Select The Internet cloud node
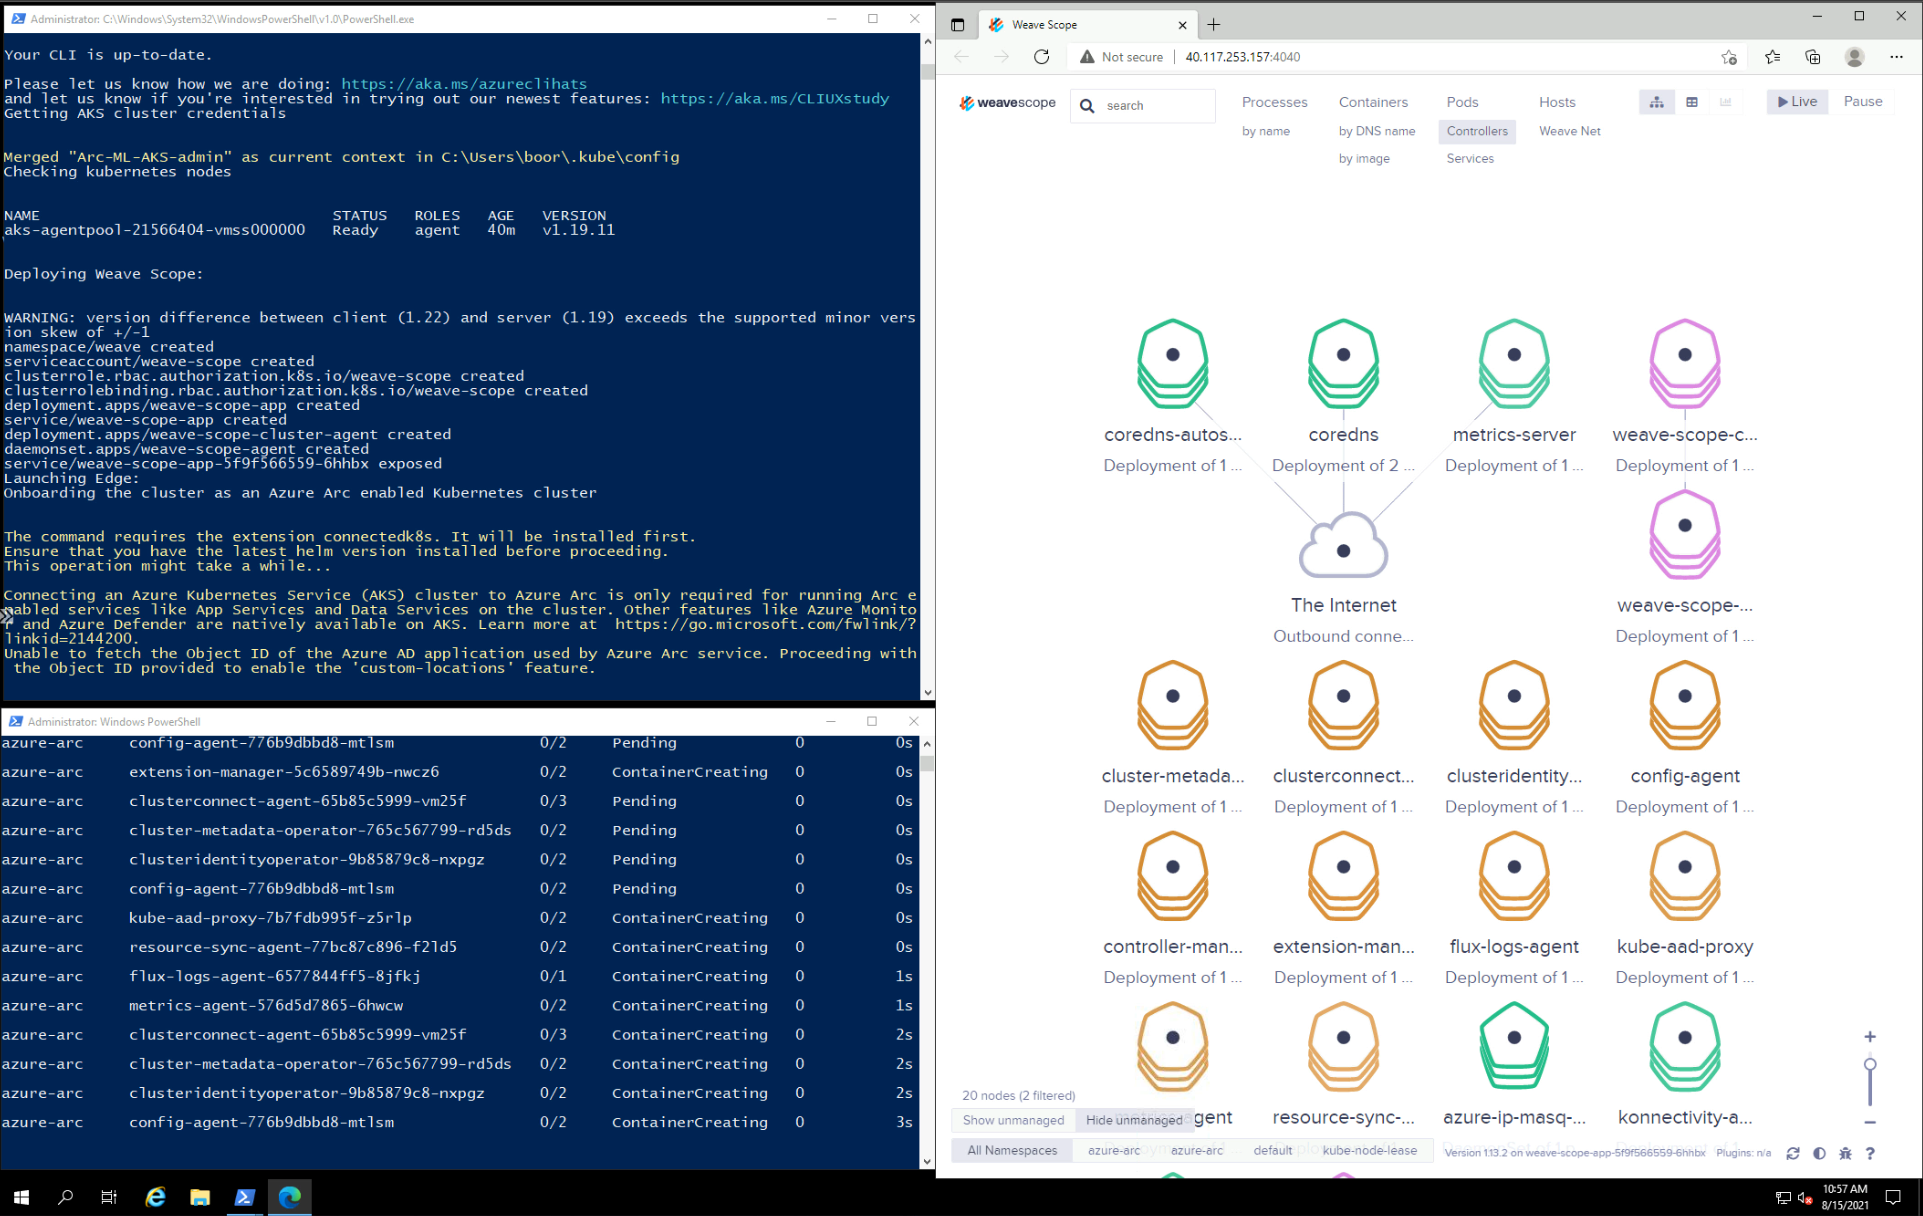Viewport: 1923px width, 1216px height. tap(1343, 546)
